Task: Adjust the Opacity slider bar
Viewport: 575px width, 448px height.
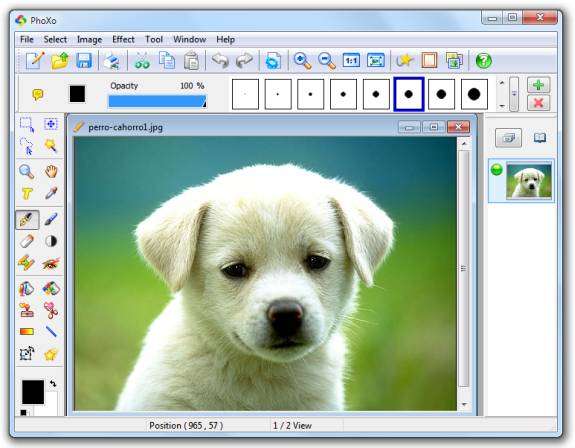Action: click(157, 102)
